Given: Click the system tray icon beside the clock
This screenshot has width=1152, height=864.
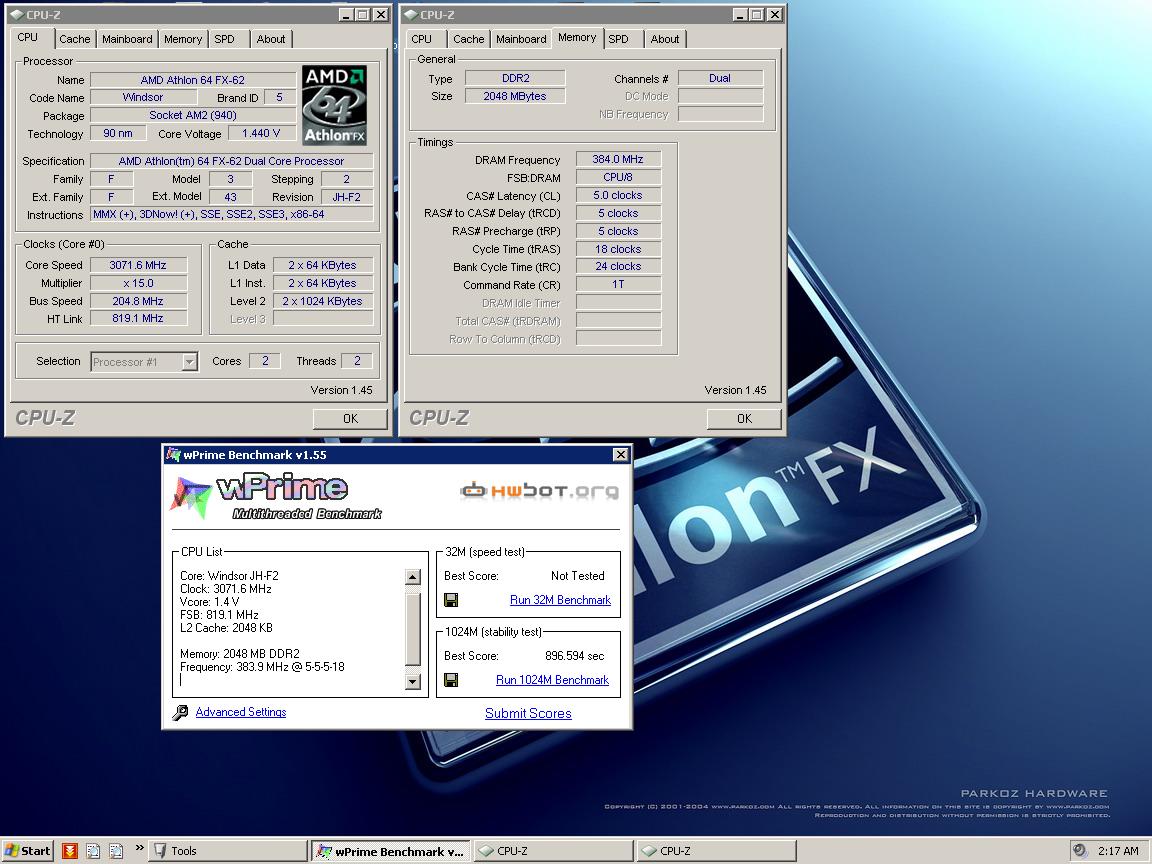Looking at the screenshot, I should (x=1079, y=851).
